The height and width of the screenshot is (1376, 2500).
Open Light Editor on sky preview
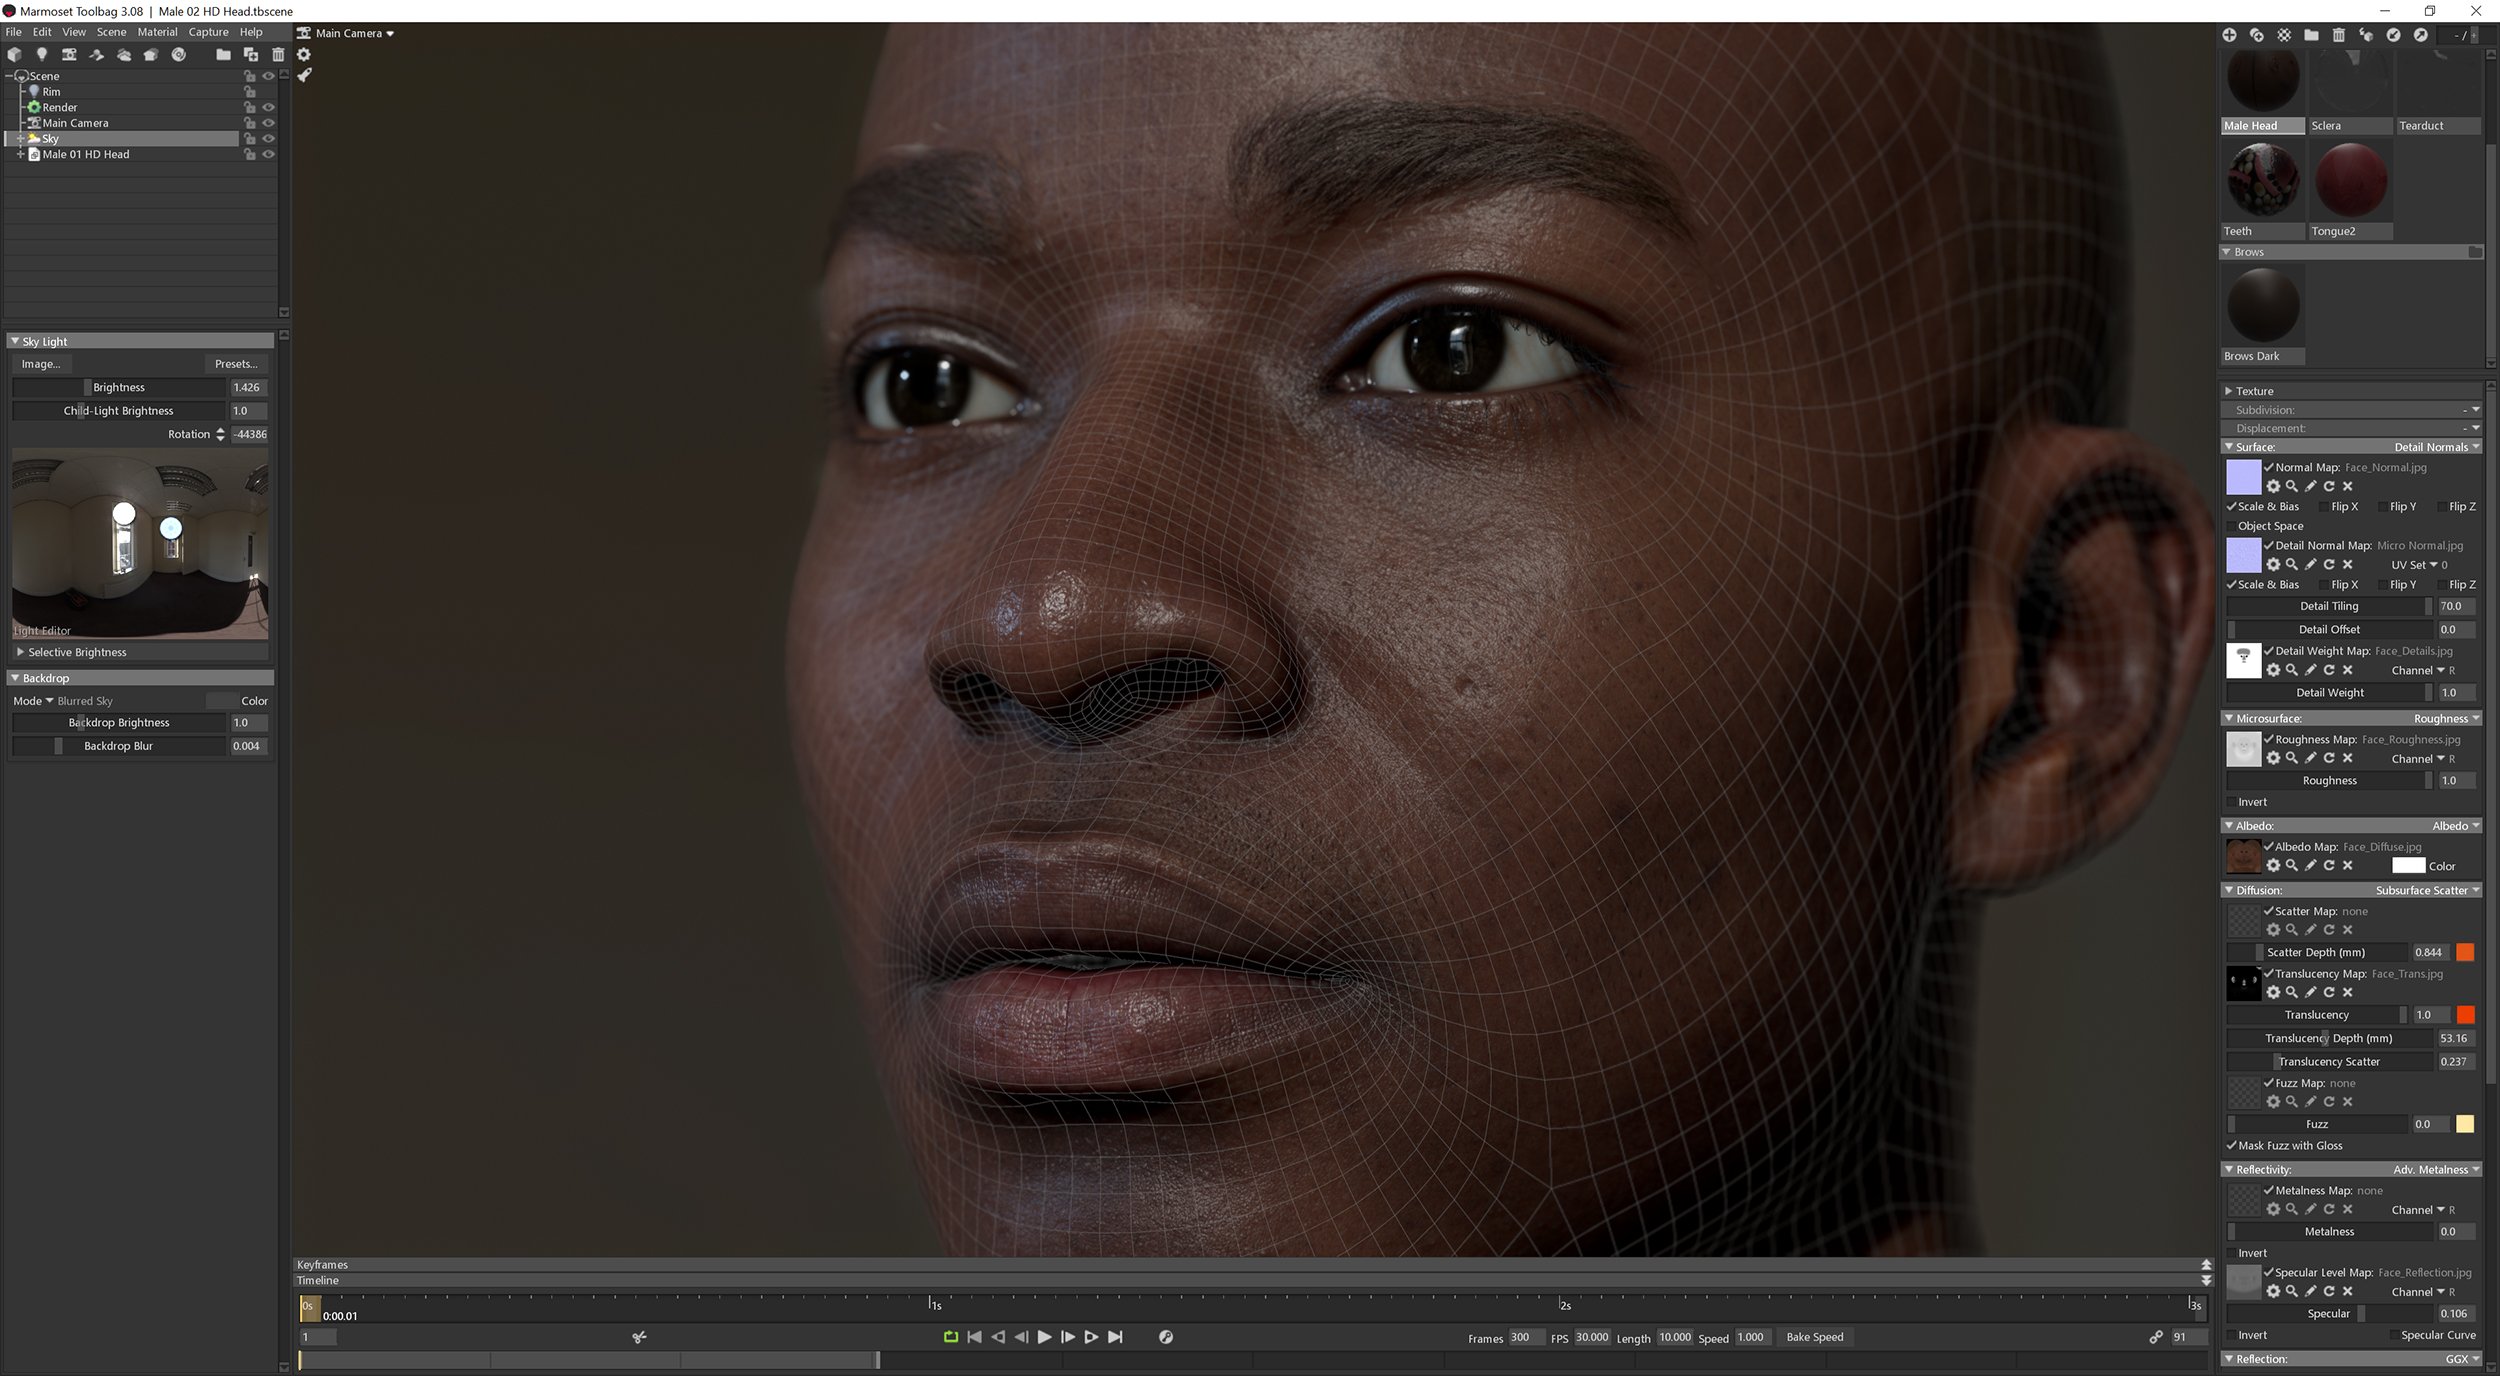(42, 631)
